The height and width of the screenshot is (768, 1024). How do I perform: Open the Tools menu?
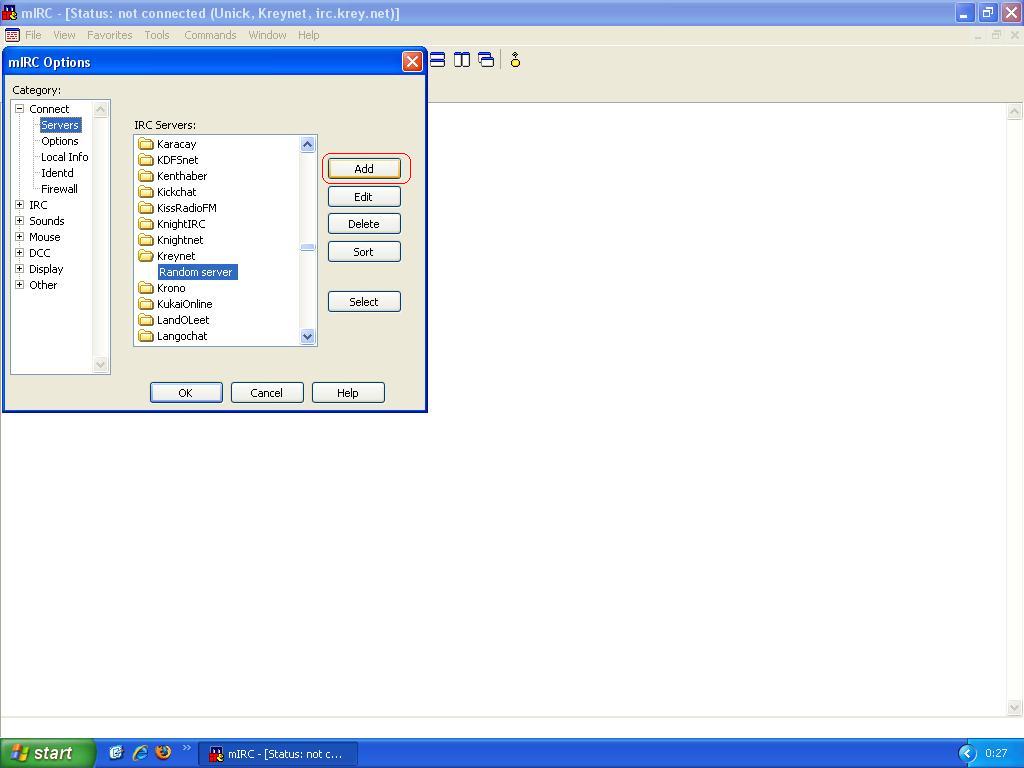[x=157, y=35]
